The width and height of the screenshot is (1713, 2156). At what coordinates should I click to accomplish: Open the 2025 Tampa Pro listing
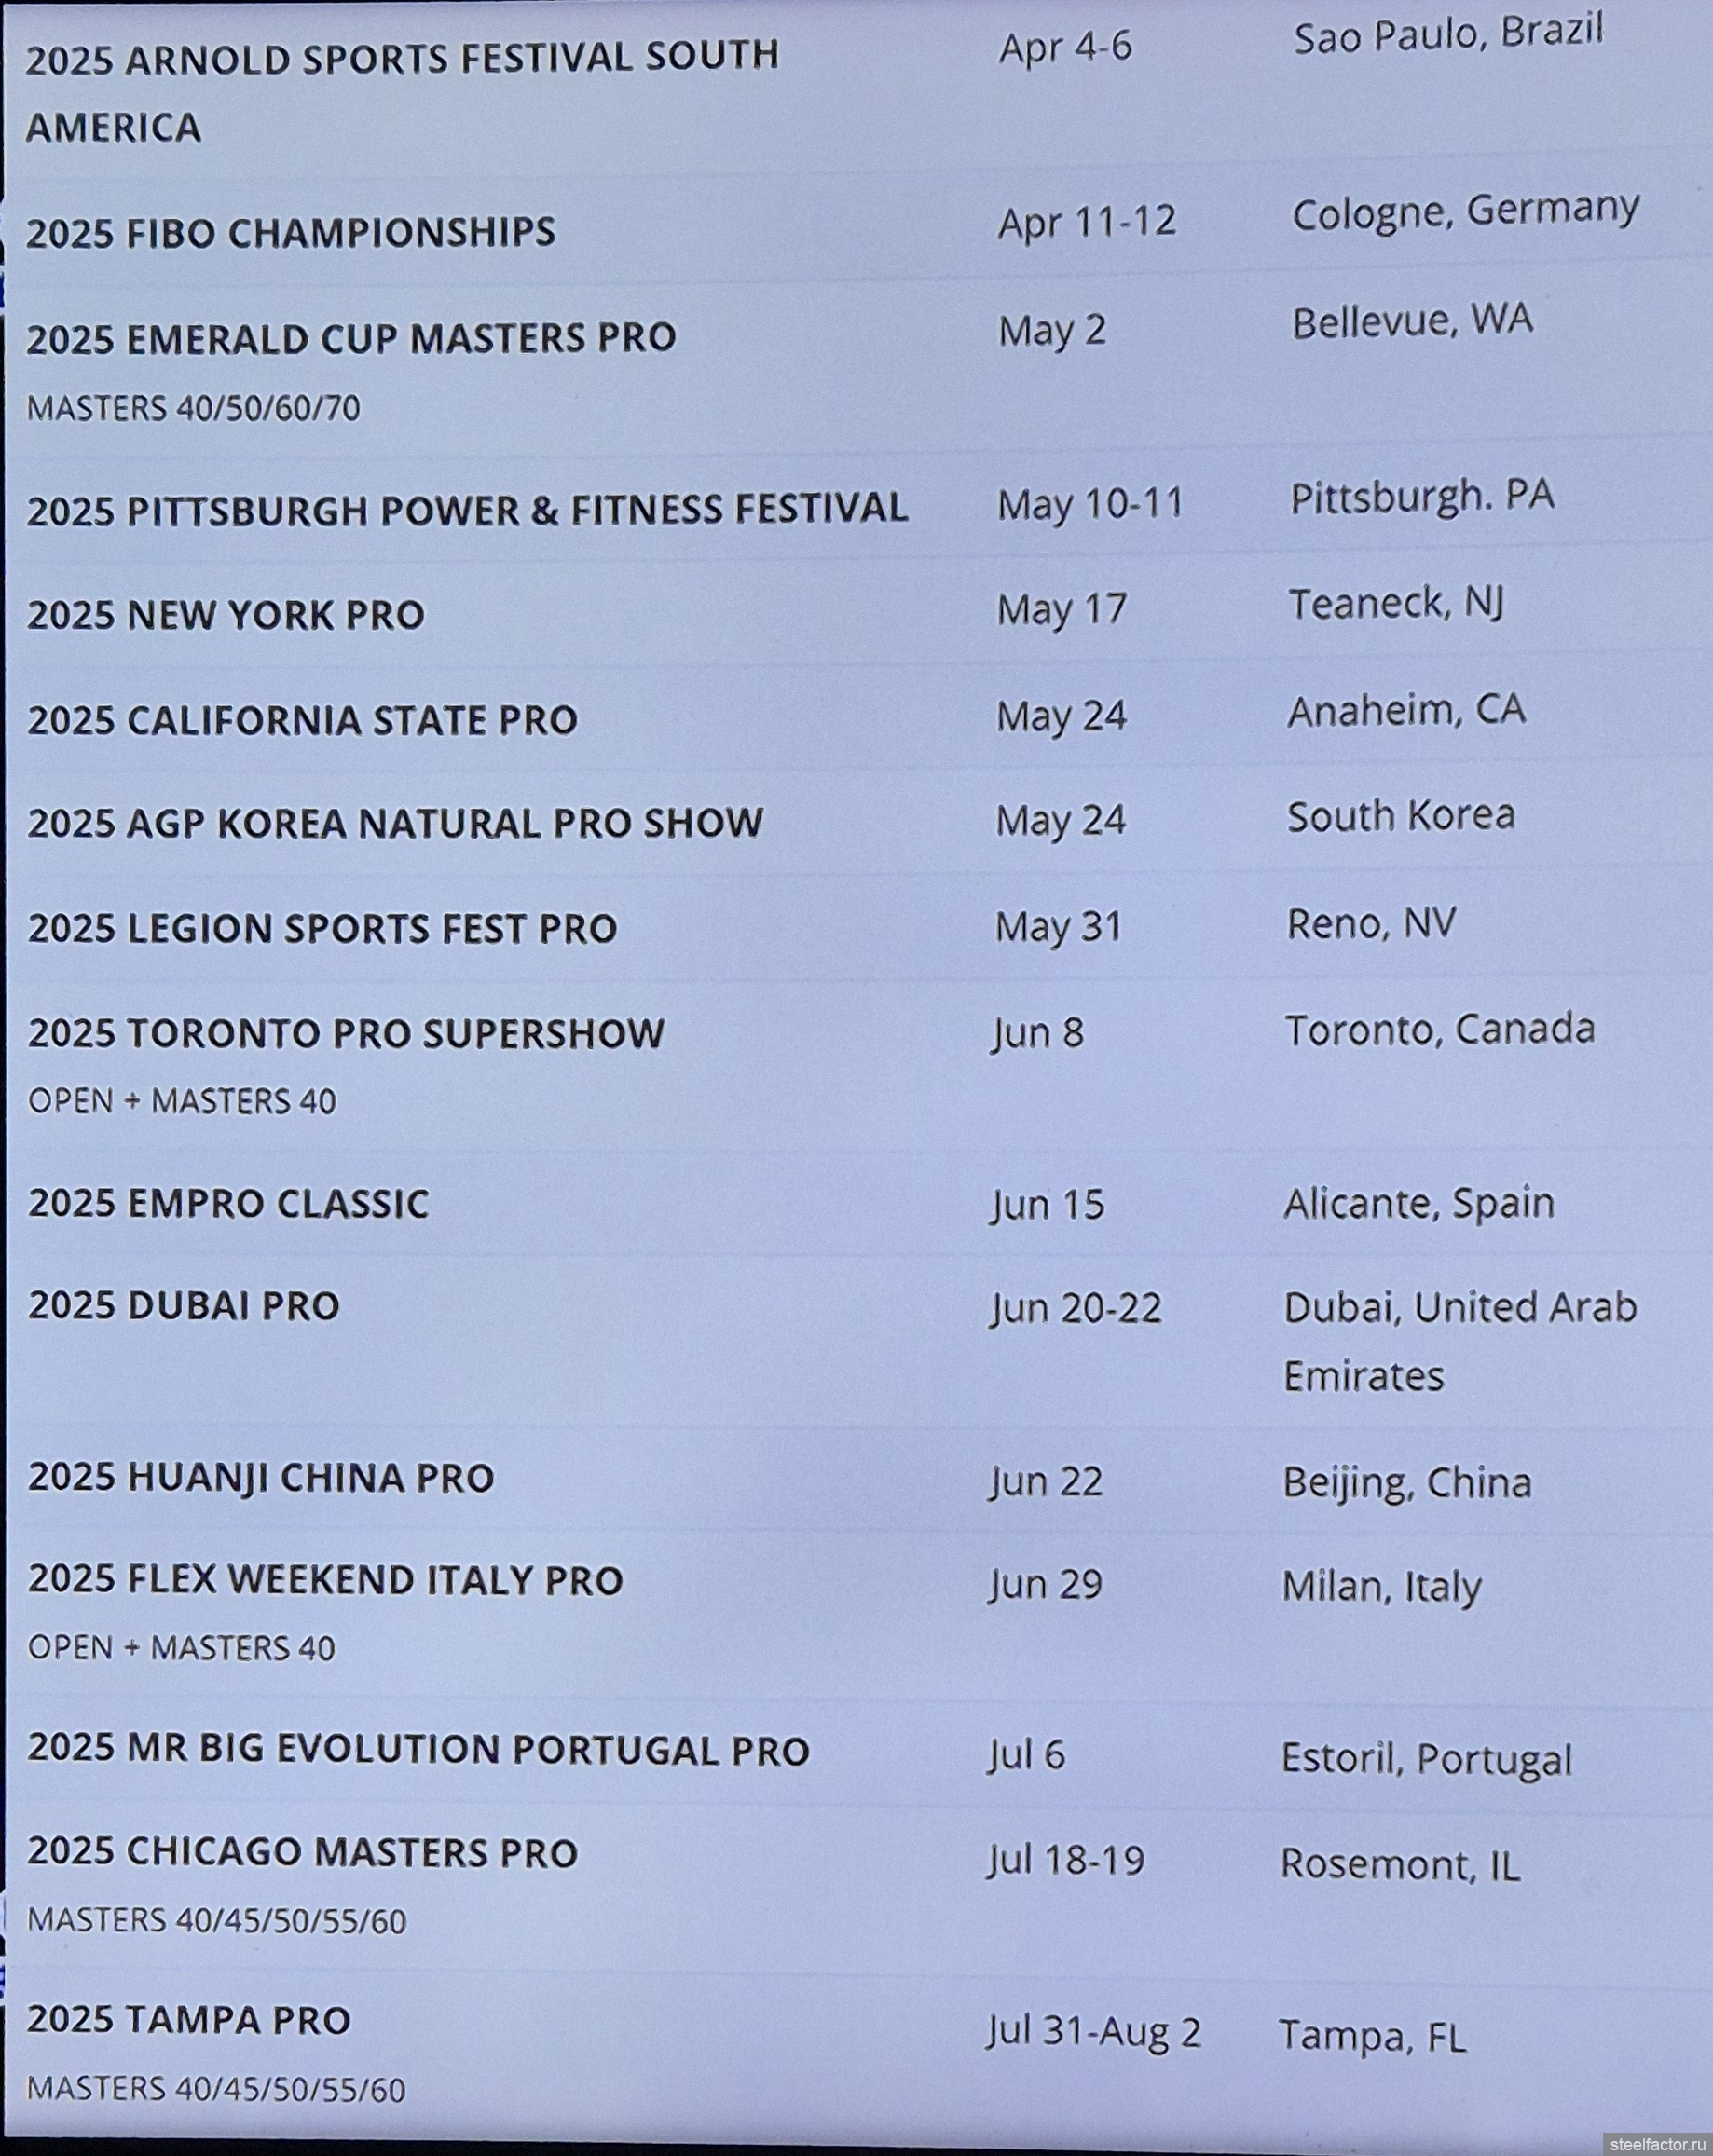pos(189,2021)
